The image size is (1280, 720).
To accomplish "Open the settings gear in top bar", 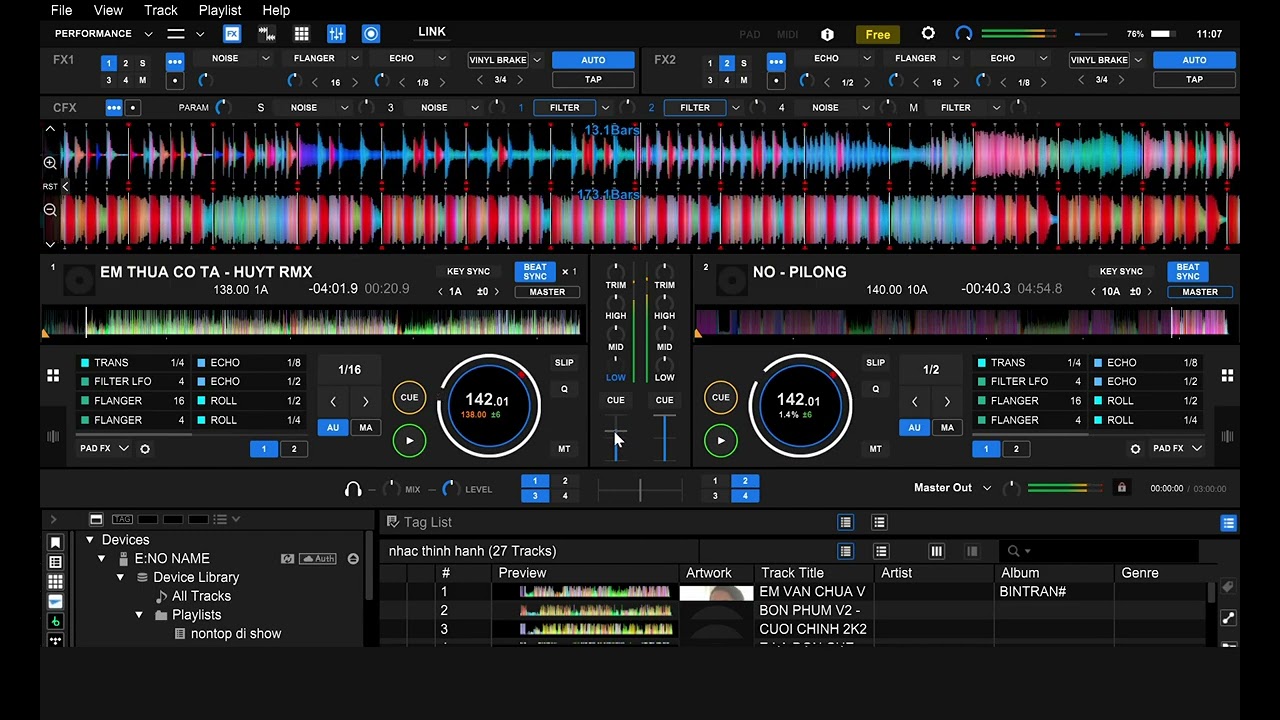I will [928, 34].
